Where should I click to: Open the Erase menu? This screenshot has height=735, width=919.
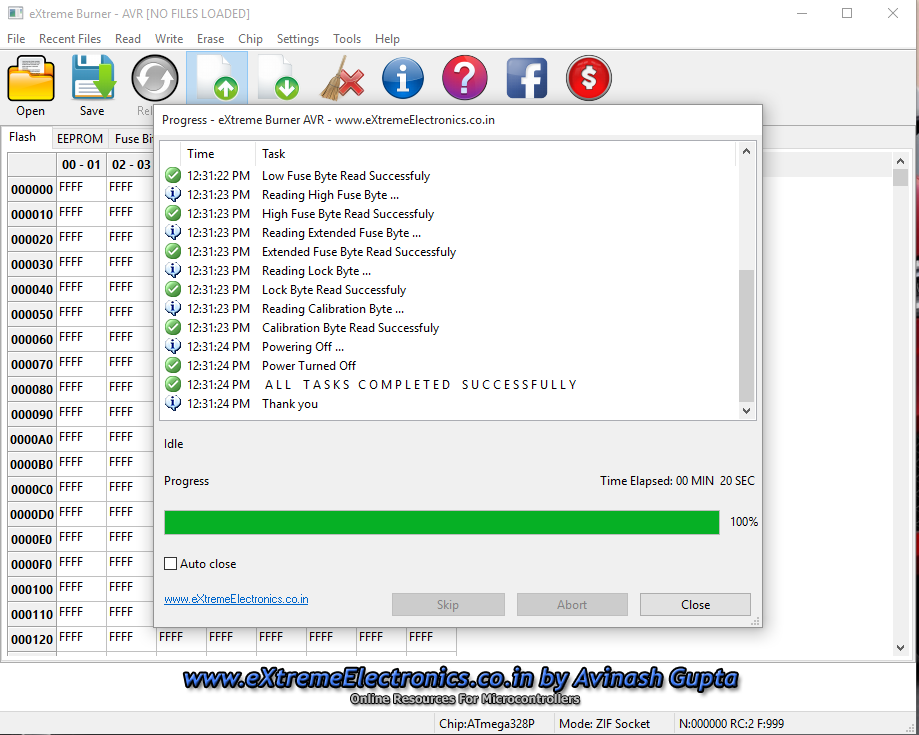(210, 39)
